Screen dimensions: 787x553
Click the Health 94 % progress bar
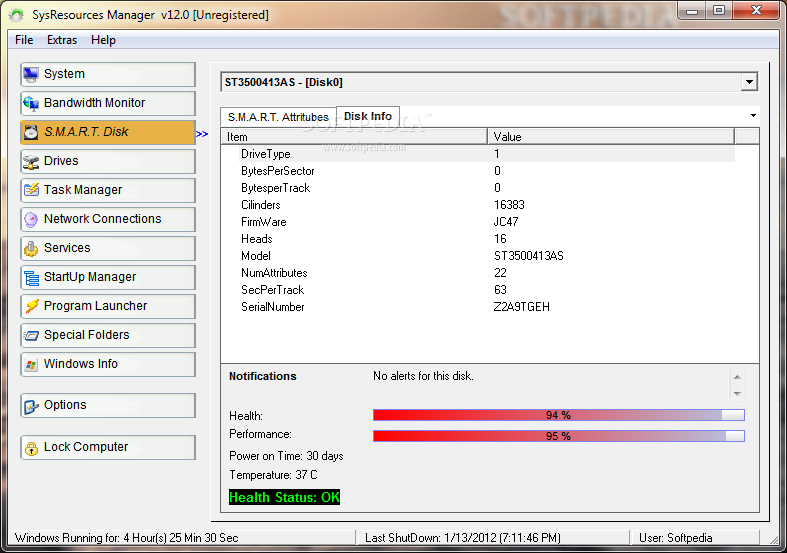559,415
